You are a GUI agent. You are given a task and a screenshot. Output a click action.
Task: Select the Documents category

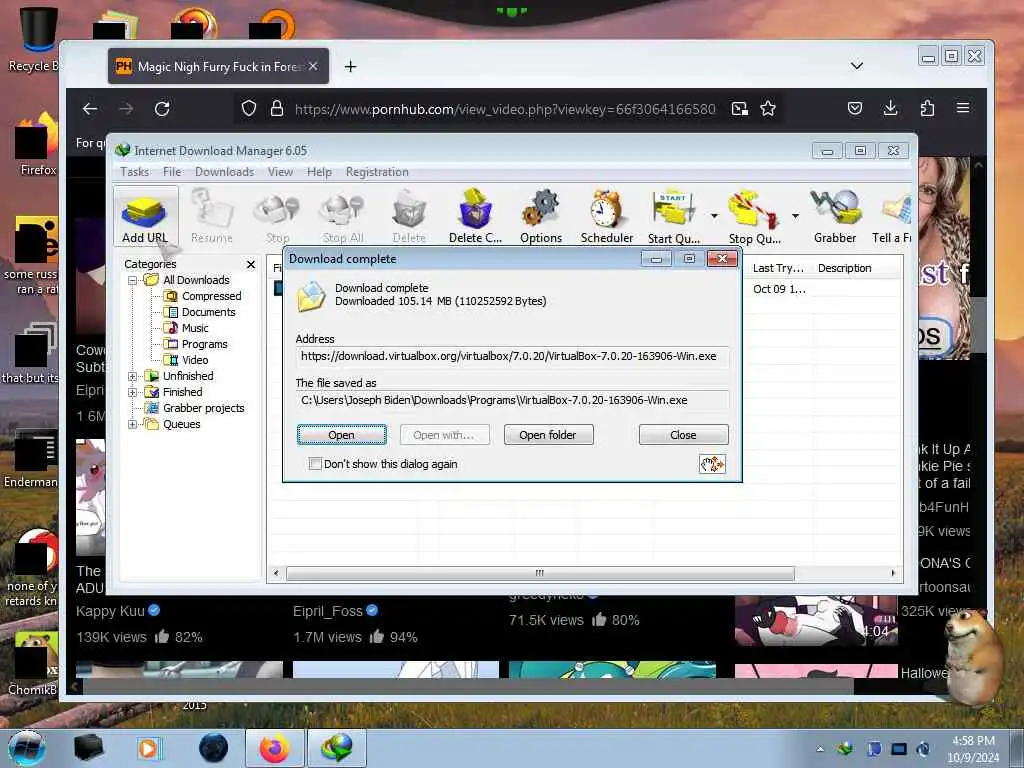(x=200, y=312)
